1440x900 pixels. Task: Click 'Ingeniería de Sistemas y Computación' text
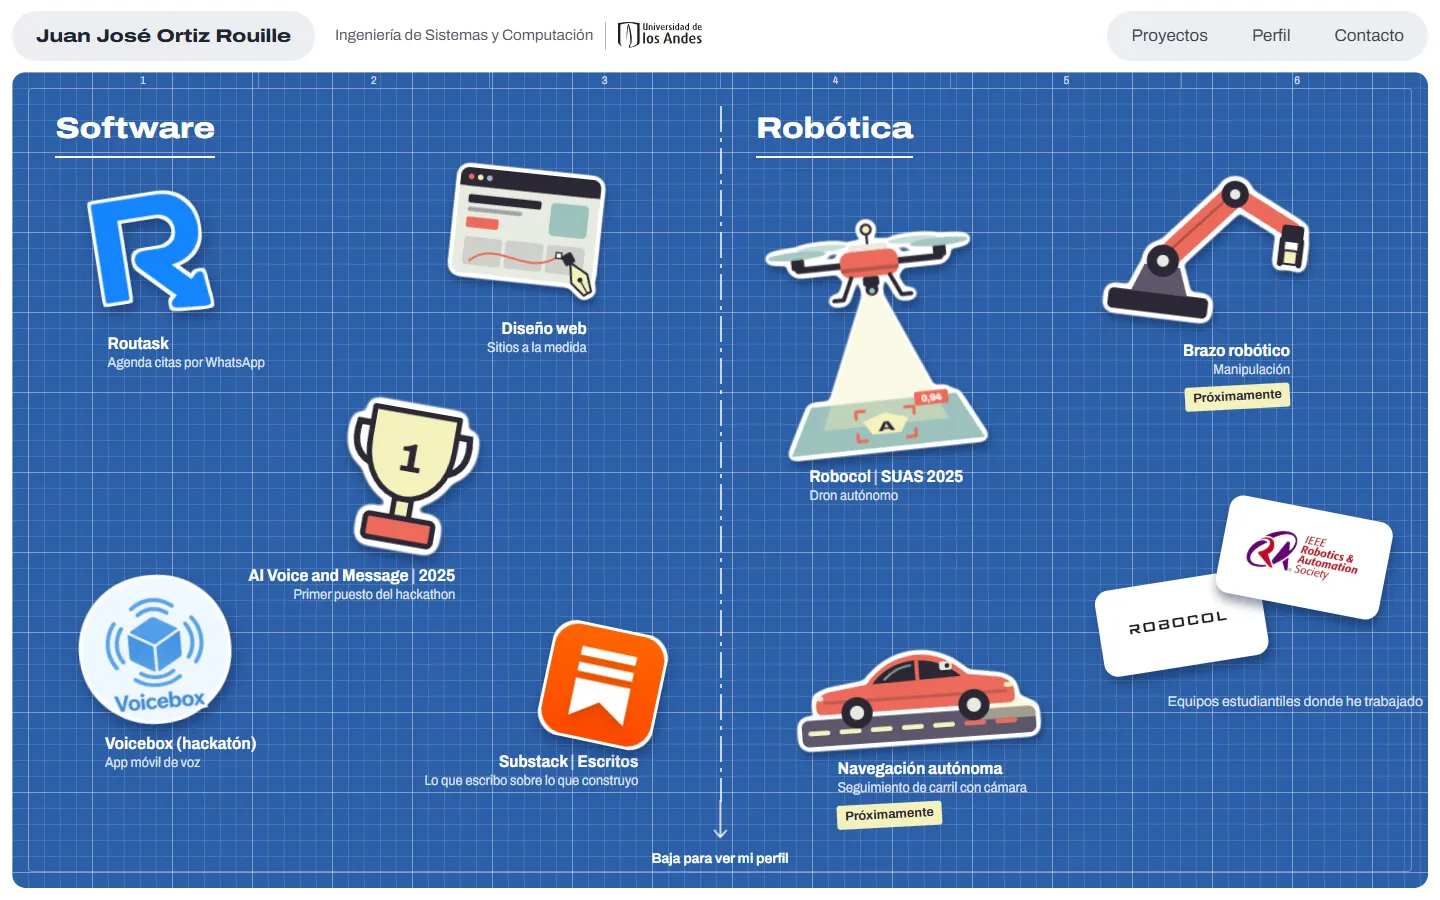[464, 35]
